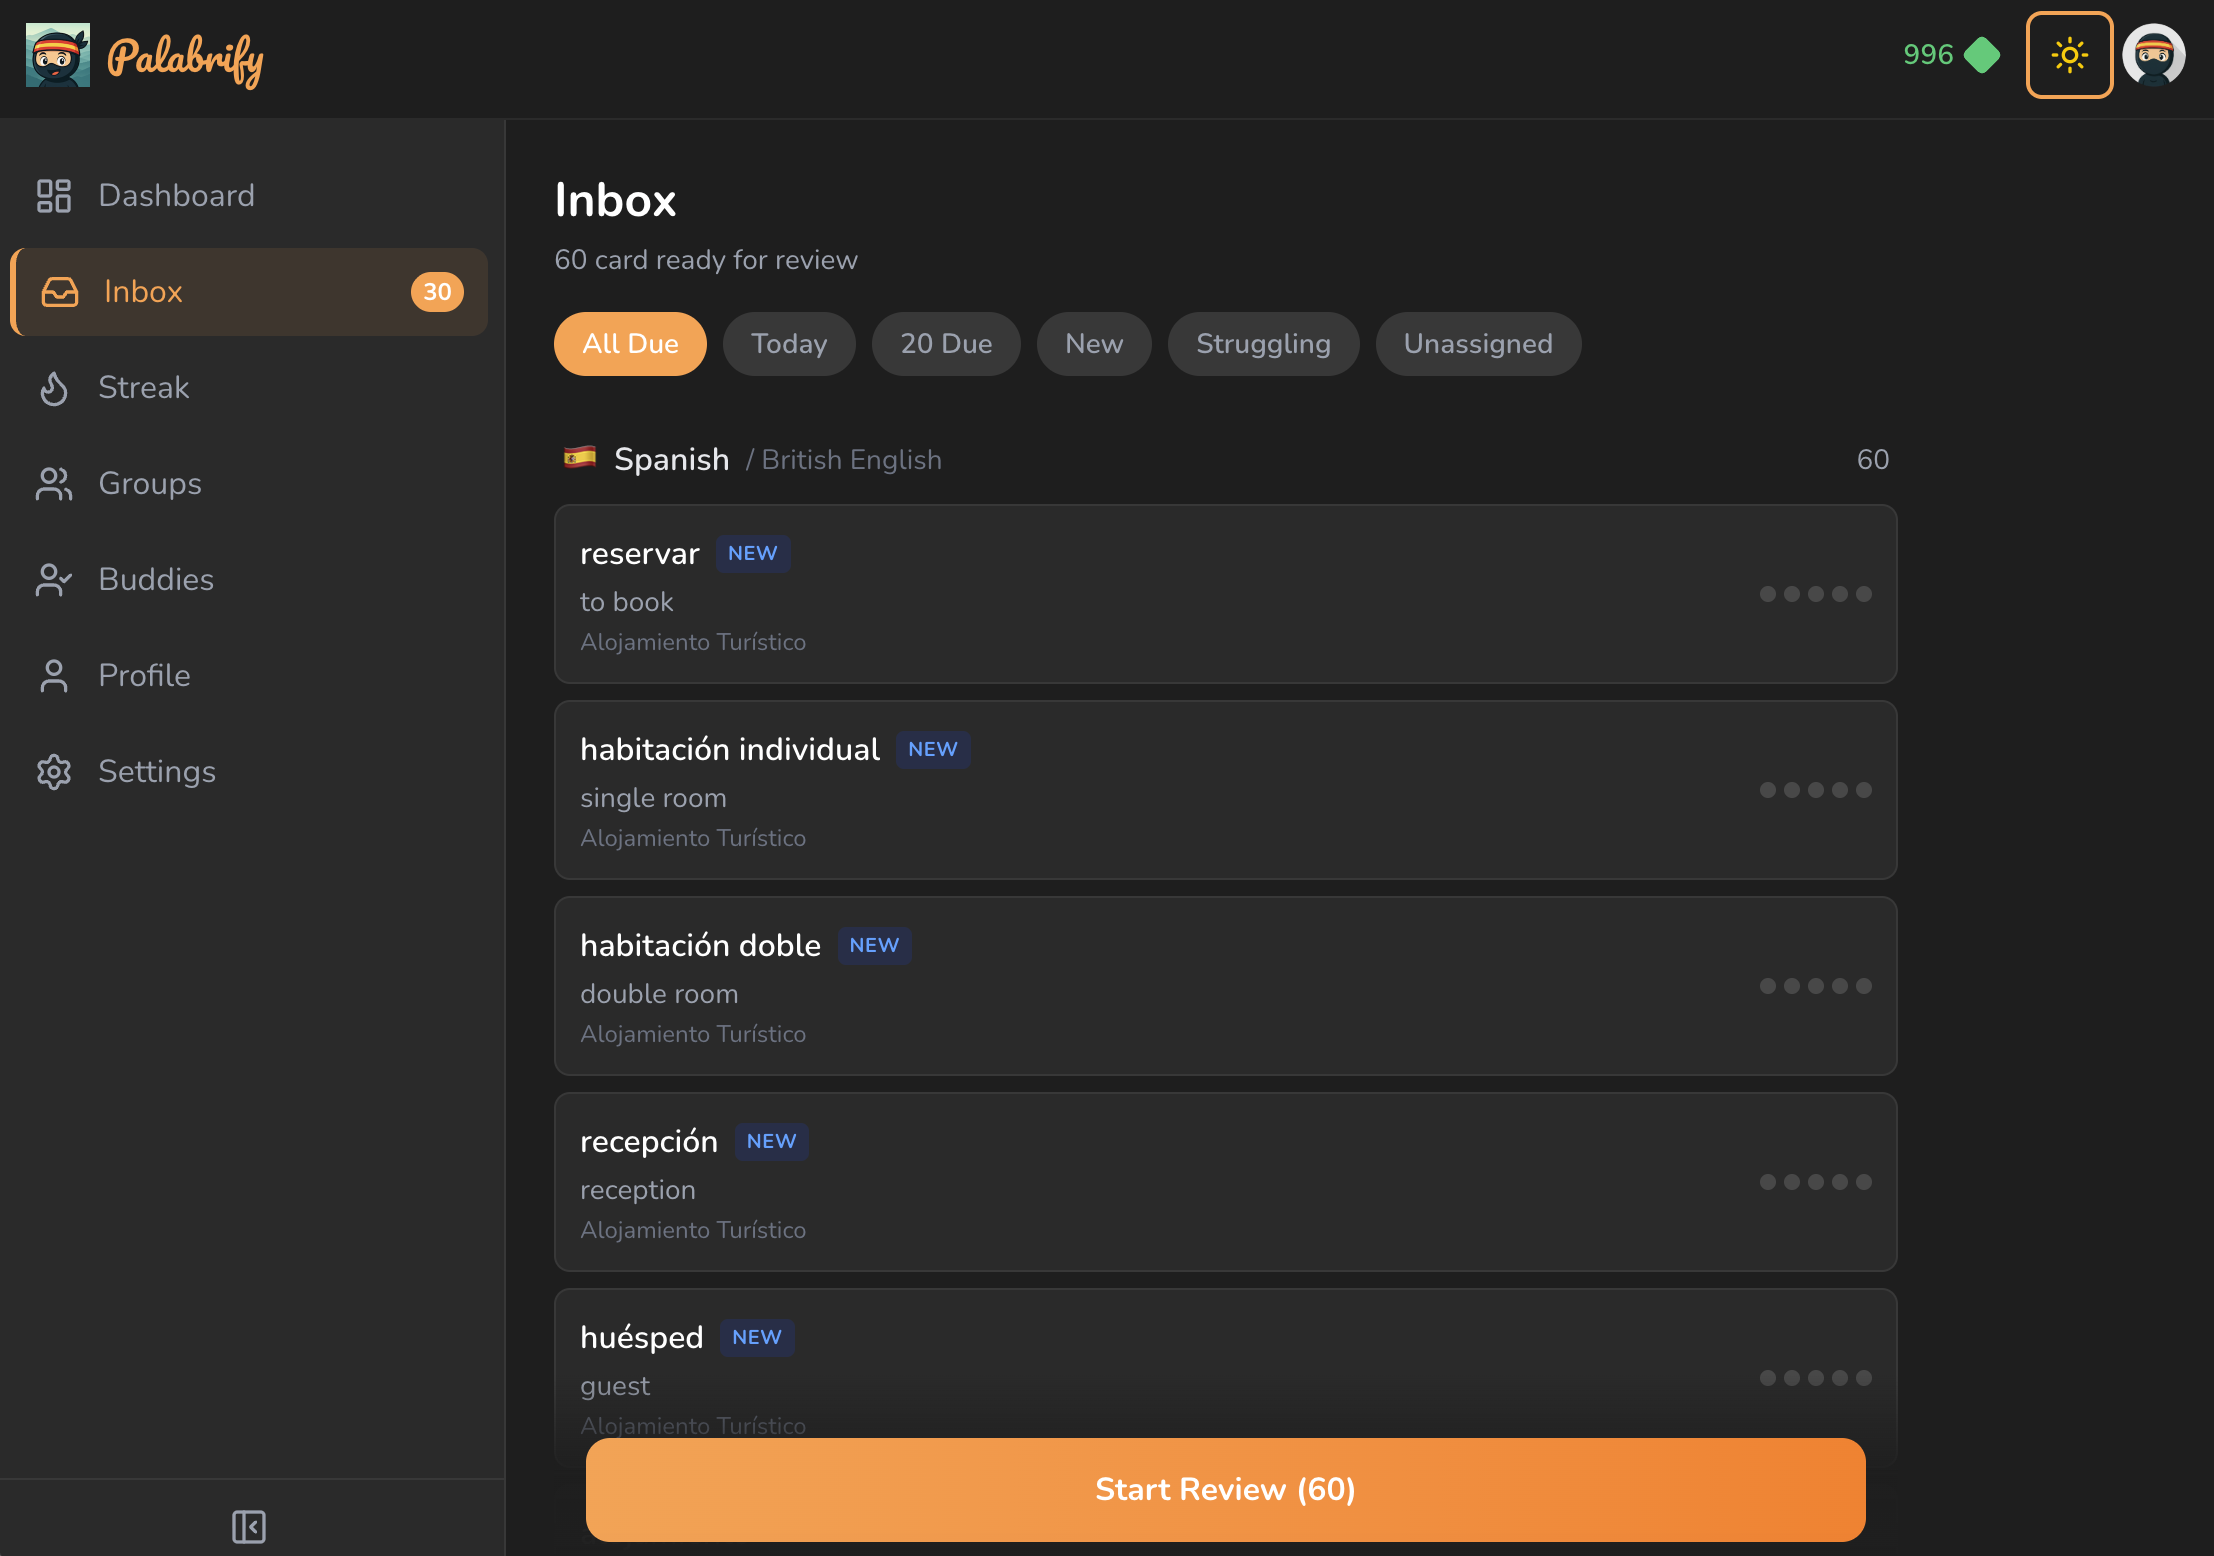
Task: Open the Profile page
Action: click(x=249, y=675)
